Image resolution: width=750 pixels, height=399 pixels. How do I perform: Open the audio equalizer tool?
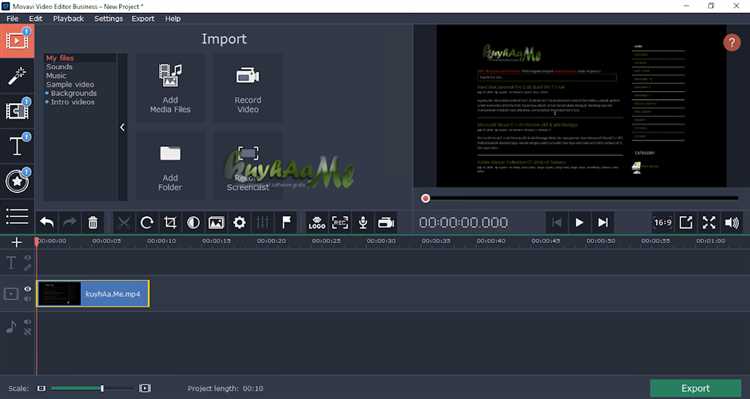263,222
